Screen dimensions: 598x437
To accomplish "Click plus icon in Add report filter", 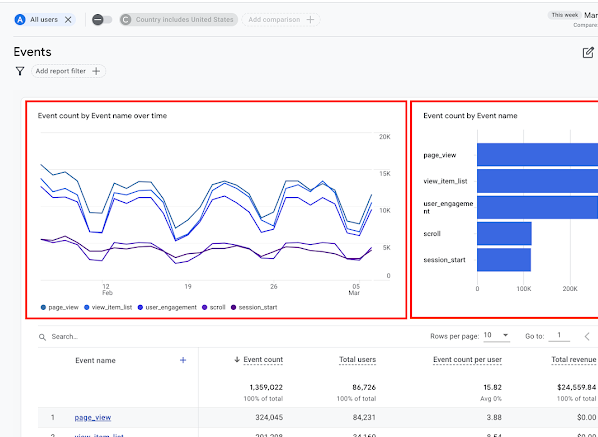I will (x=96, y=71).
